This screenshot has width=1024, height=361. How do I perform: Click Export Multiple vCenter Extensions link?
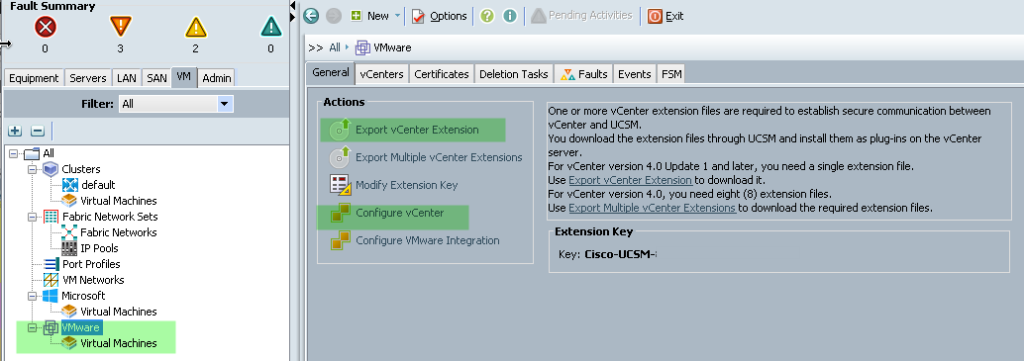point(652,208)
